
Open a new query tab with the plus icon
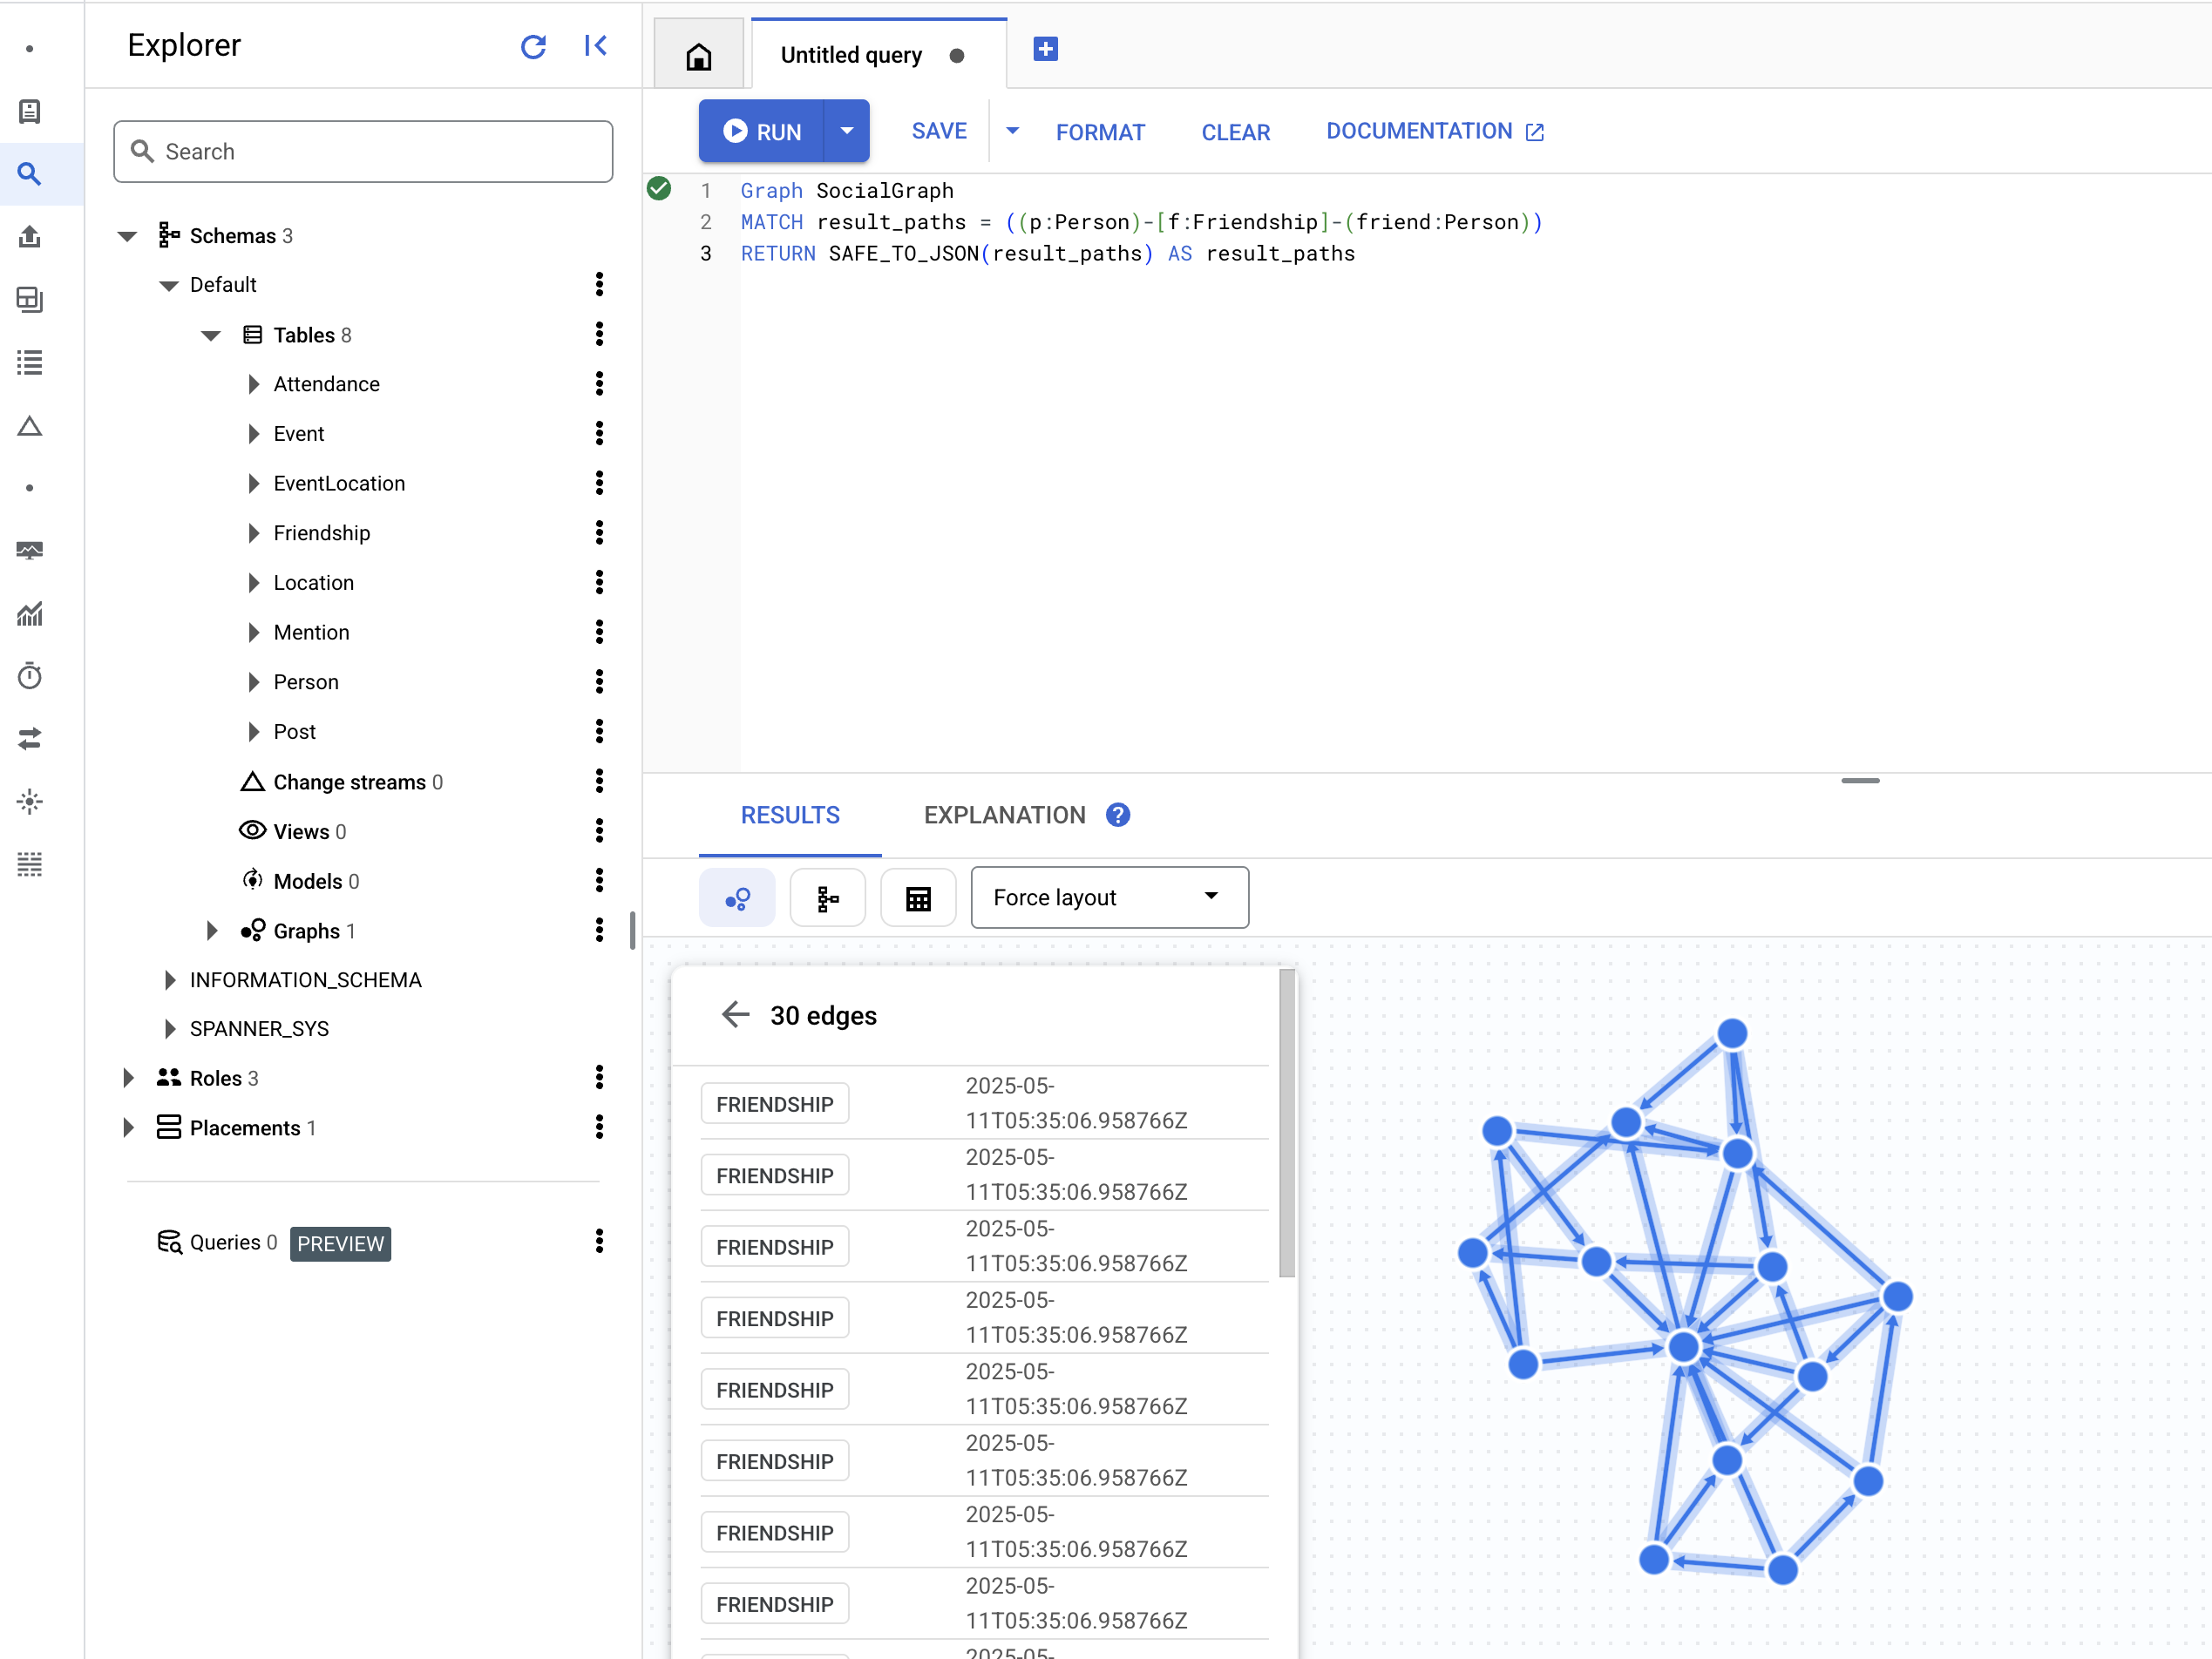(x=1045, y=48)
